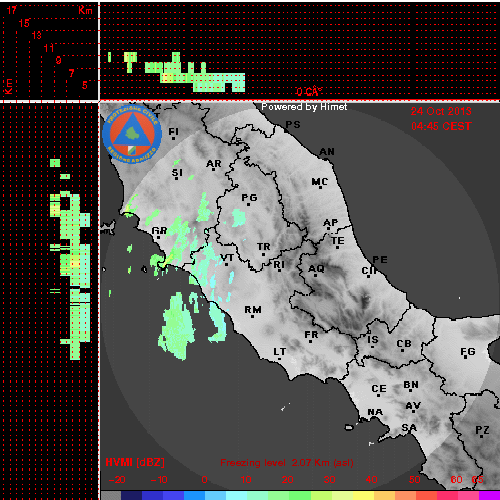Image resolution: width=500 pixels, height=500 pixels.
Task: Click the AP city label on map
Action: [331, 223]
